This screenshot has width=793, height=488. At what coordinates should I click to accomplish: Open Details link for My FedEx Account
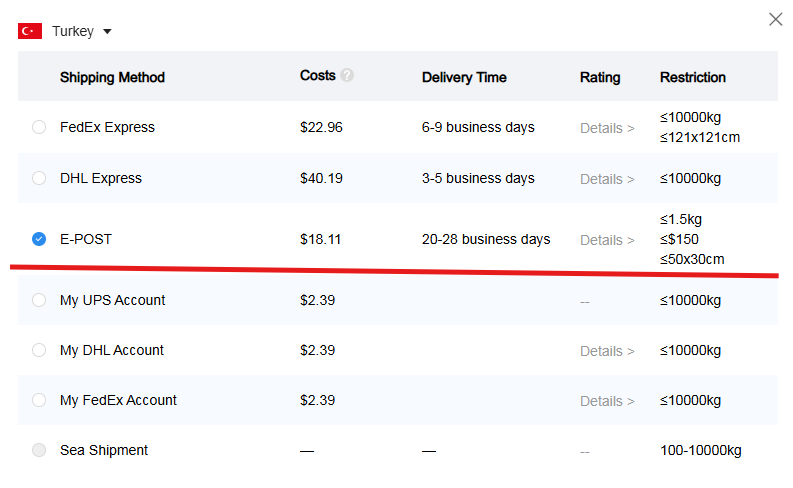(607, 401)
